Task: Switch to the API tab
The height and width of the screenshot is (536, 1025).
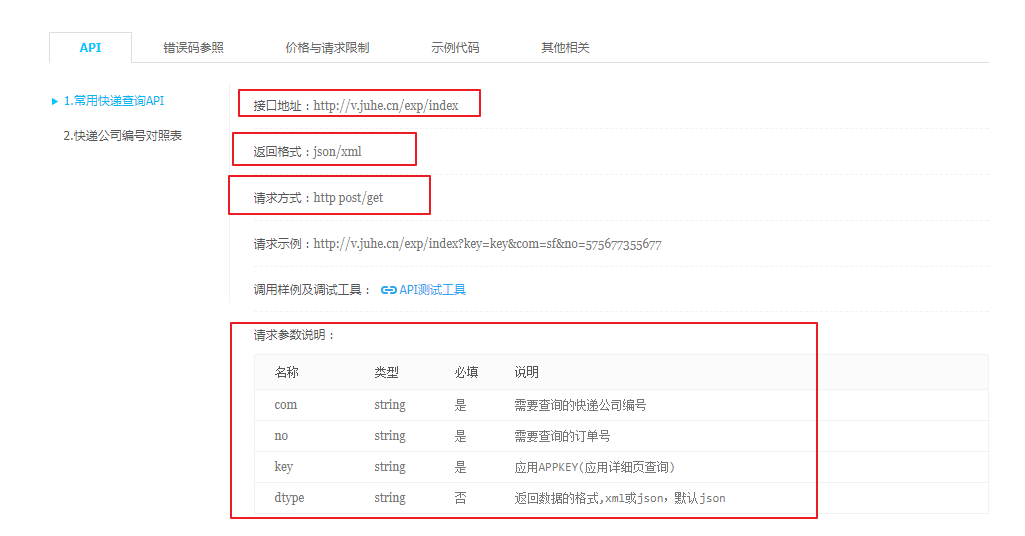Action: [90, 47]
